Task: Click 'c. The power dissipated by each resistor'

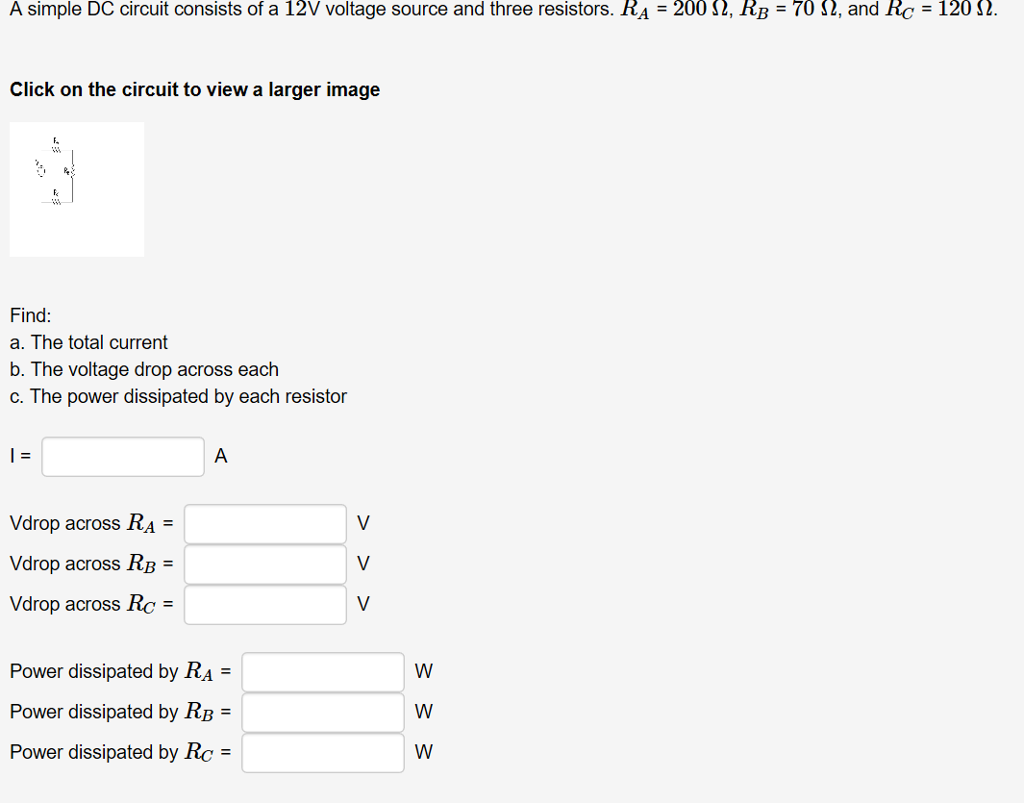Action: coord(178,396)
